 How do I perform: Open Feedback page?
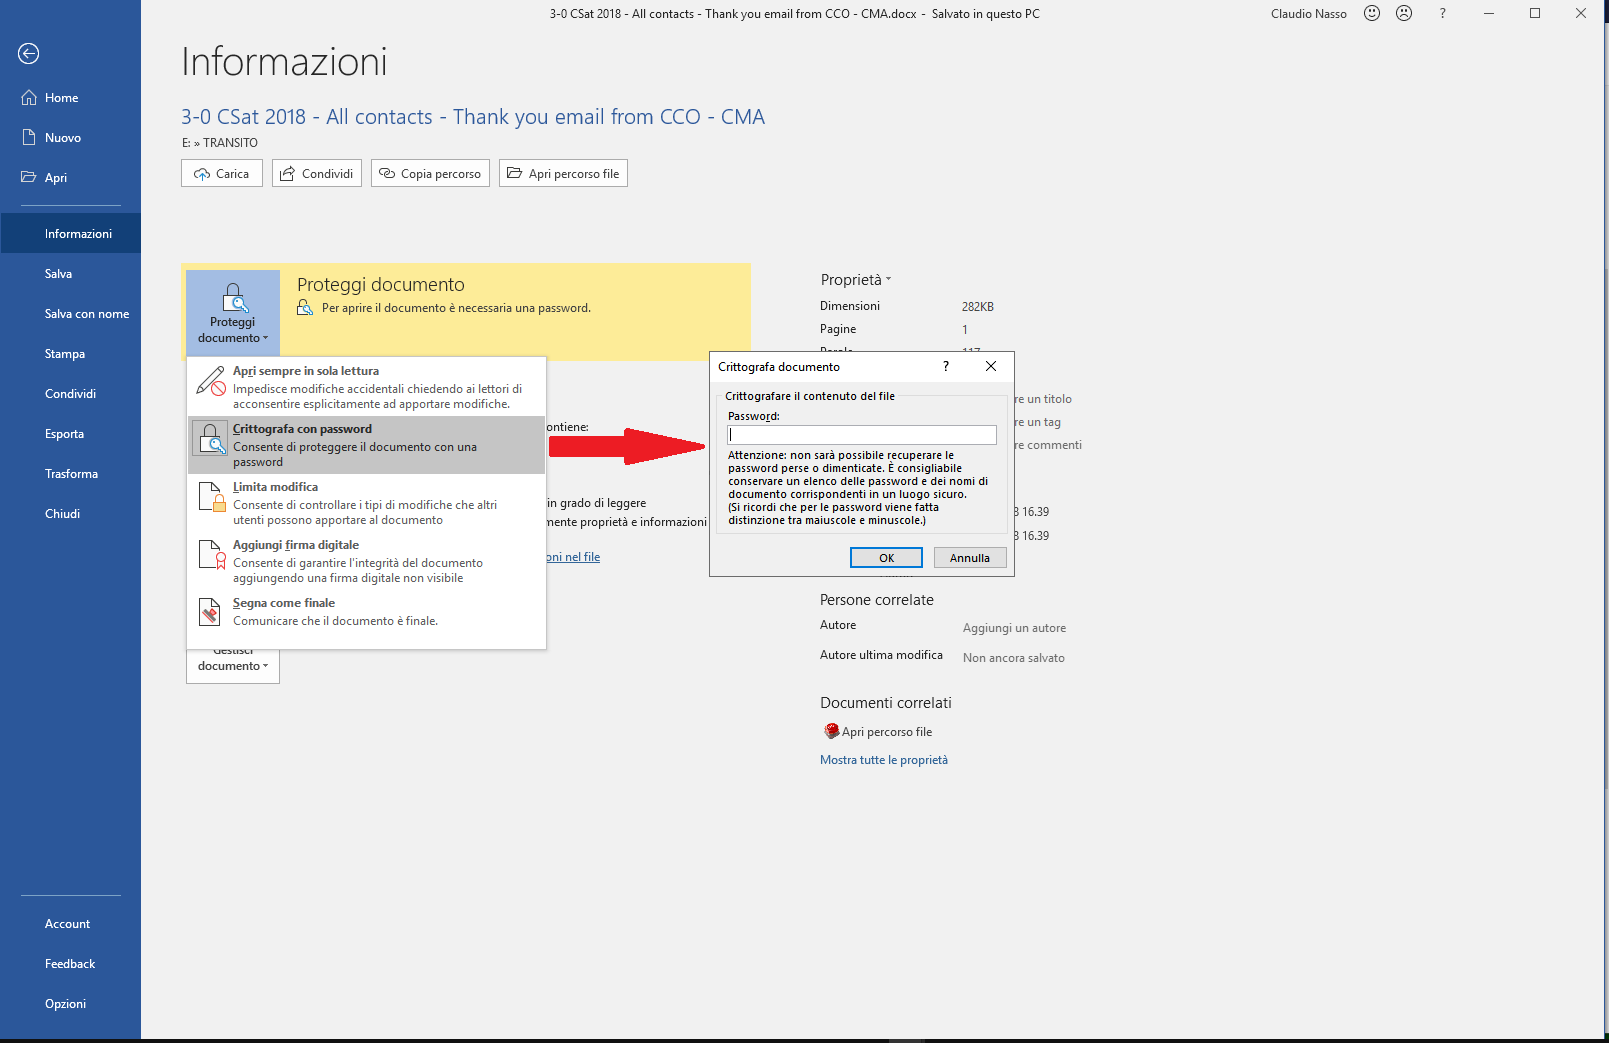[70, 964]
